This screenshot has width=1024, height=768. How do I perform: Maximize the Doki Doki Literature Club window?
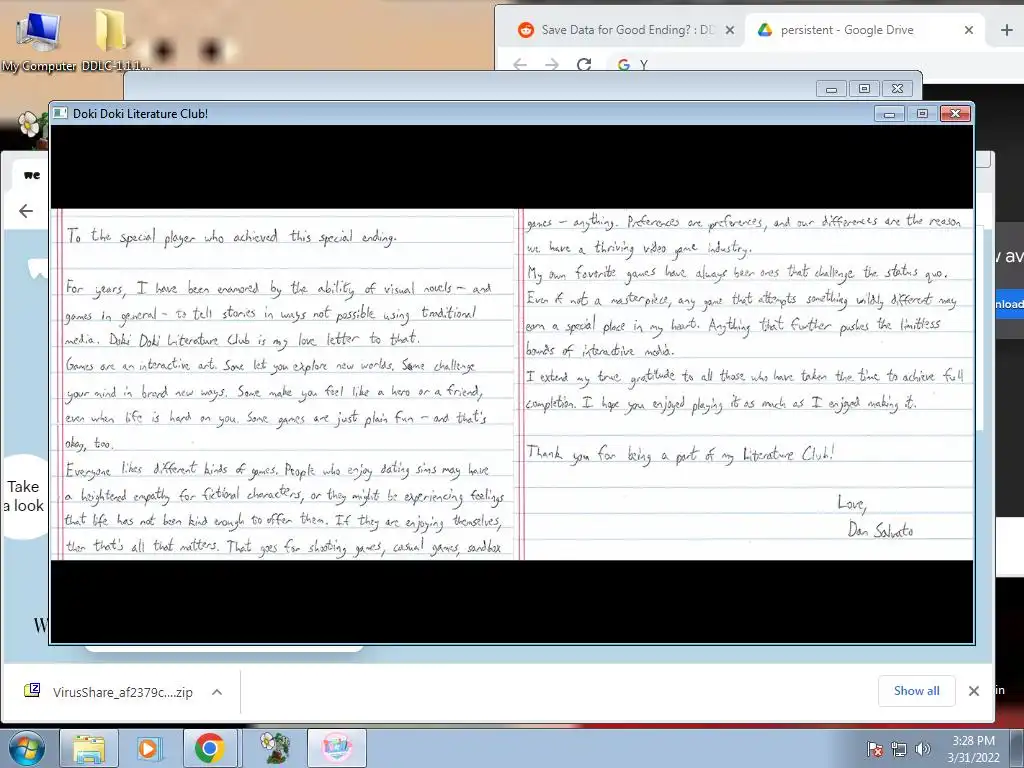pos(922,114)
